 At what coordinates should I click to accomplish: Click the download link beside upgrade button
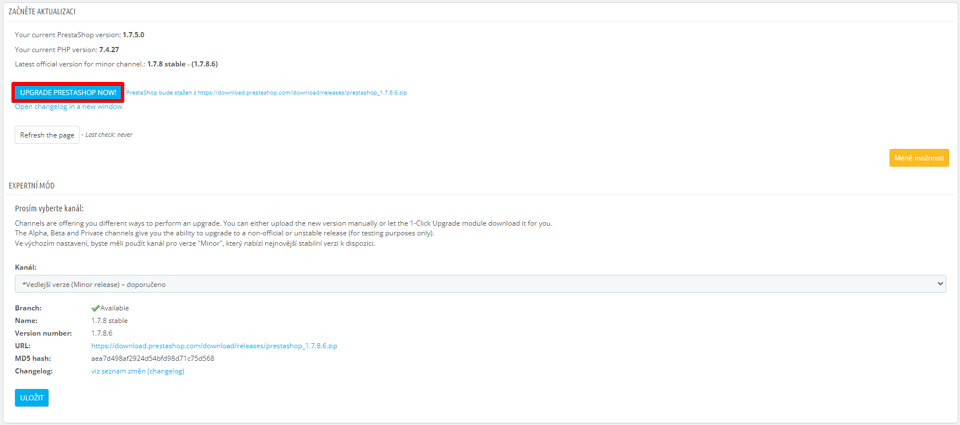(267, 92)
